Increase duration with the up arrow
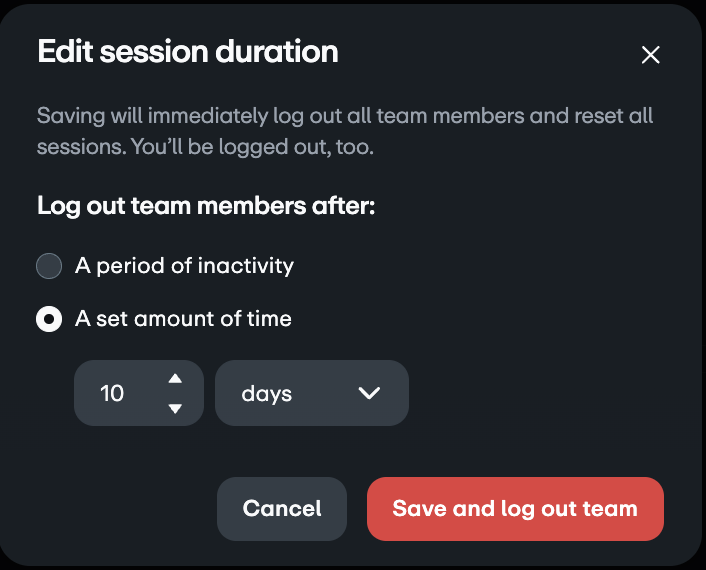 click(x=175, y=378)
